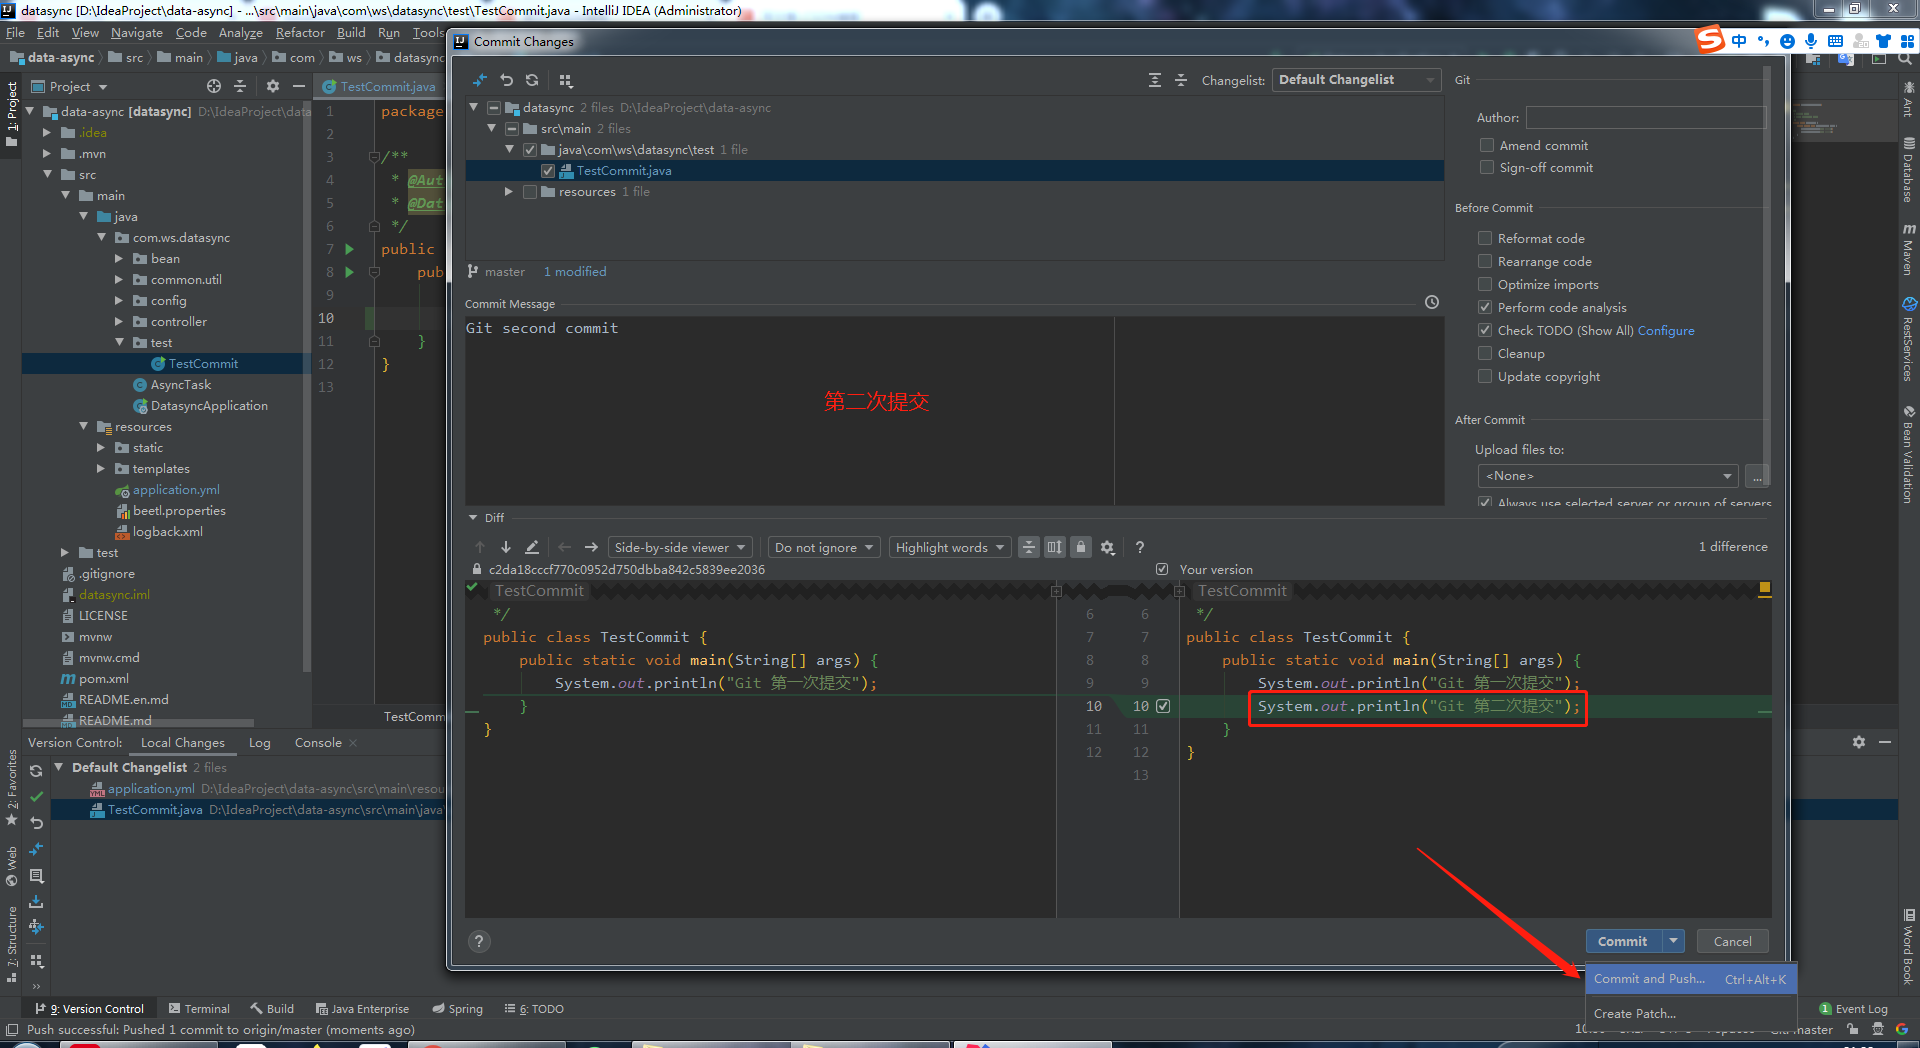This screenshot has width=1920, height=1048.
Task: Switch to the Console tab in Version Control
Action: 317,742
